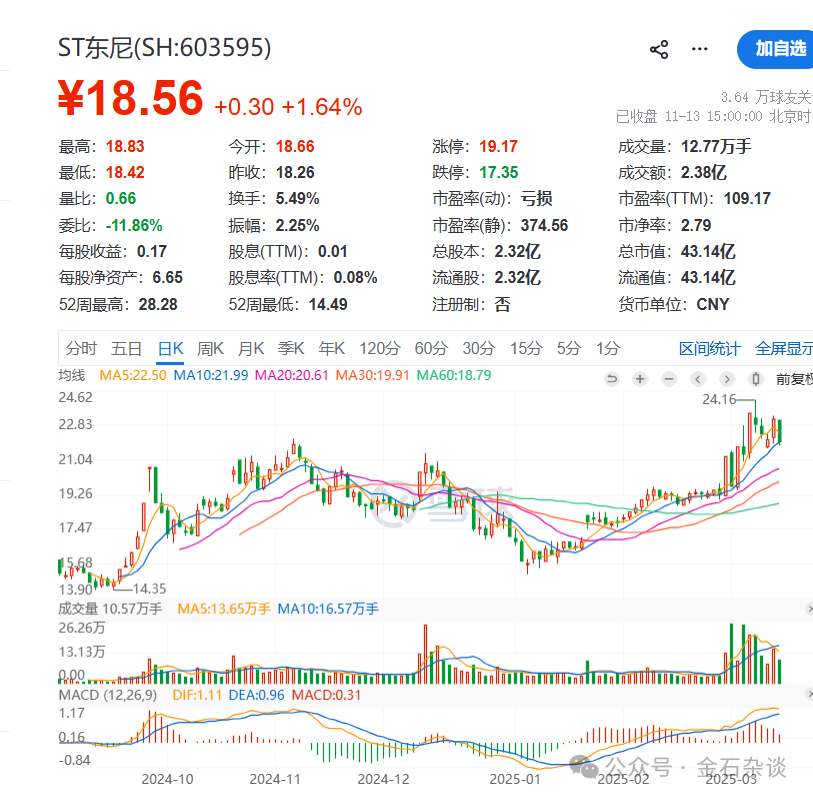Click the MA30:19.91 moving average label
The image size is (813, 800).
tap(372, 375)
